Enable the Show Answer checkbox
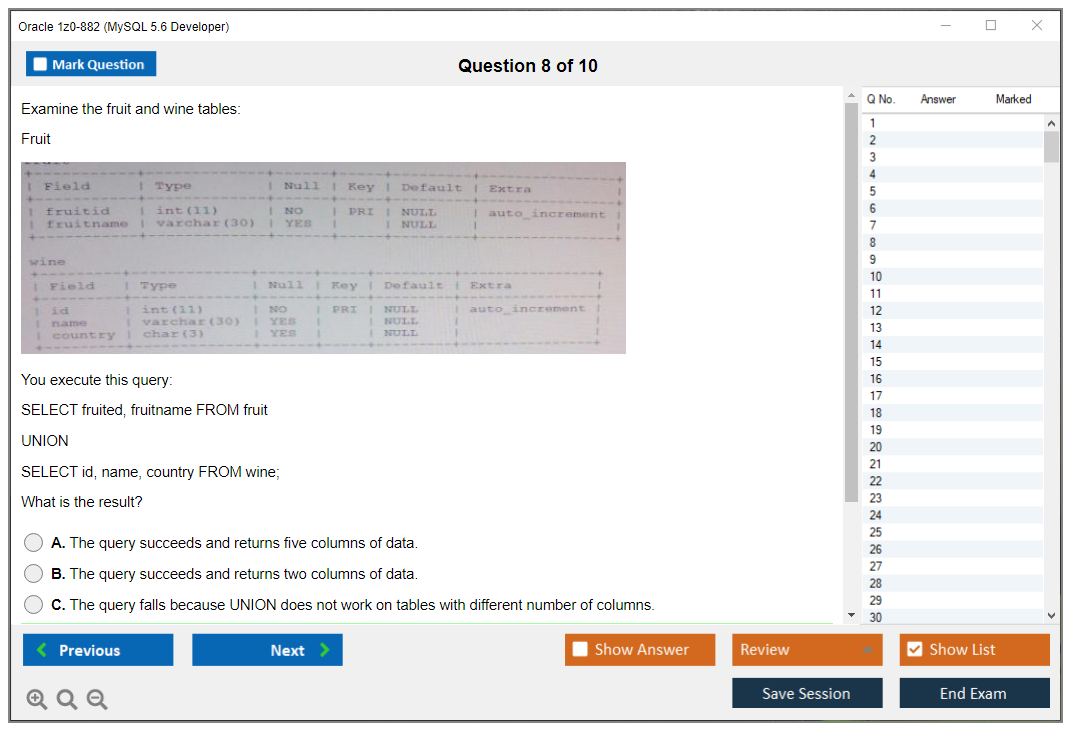Viewport: 1075px width, 735px height. click(x=579, y=649)
